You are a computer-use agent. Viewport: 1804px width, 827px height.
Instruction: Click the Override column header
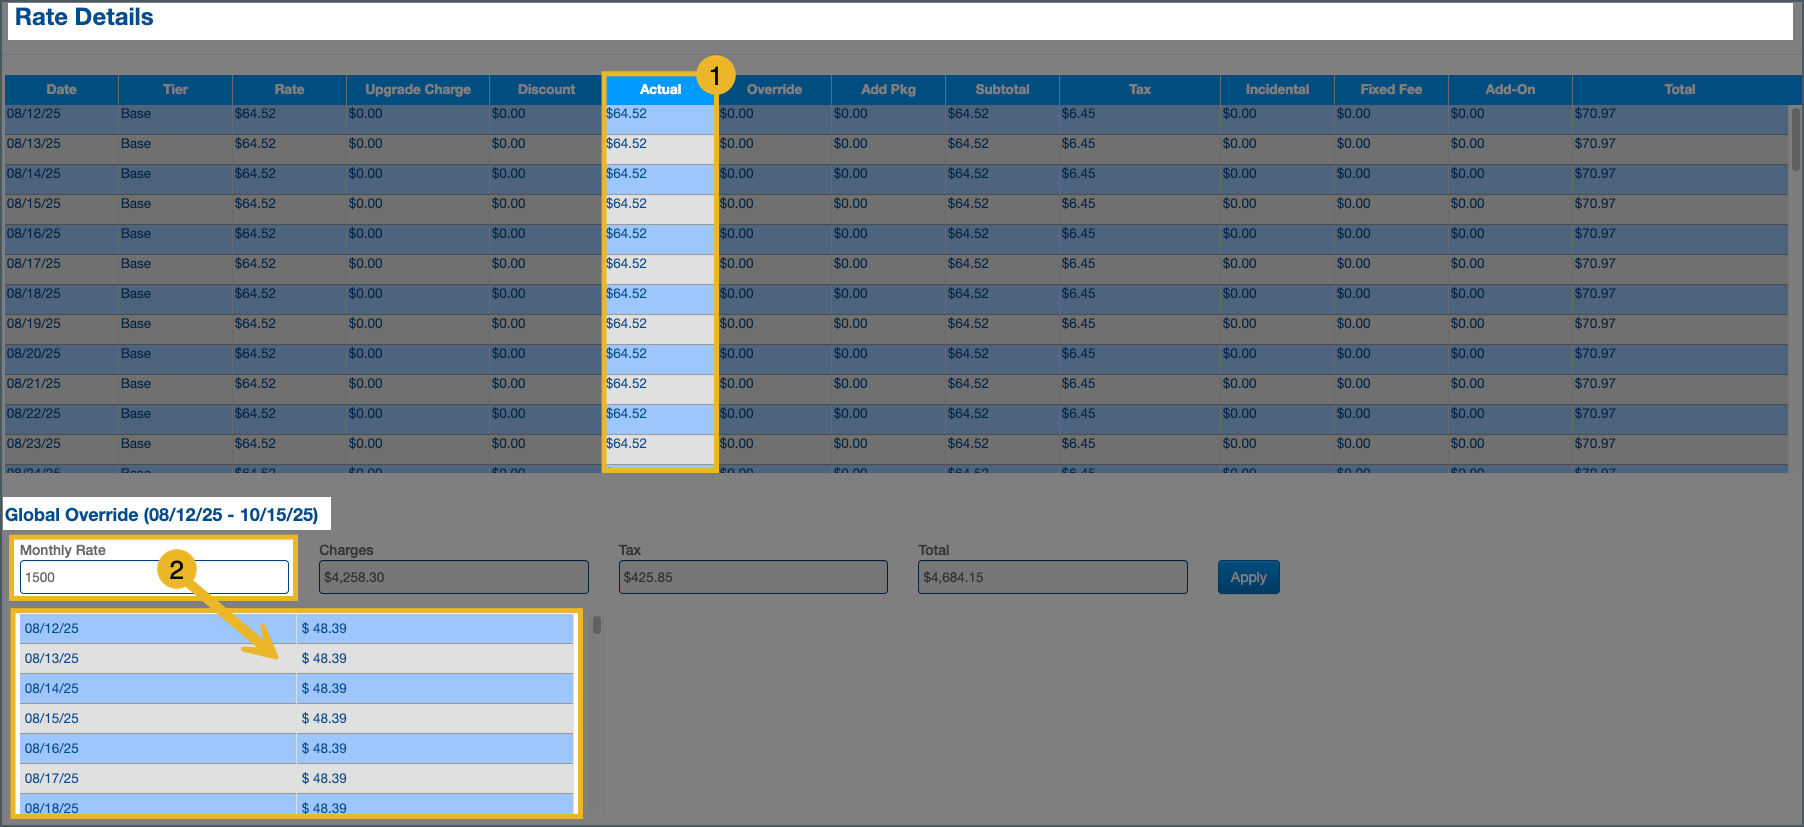(x=774, y=89)
